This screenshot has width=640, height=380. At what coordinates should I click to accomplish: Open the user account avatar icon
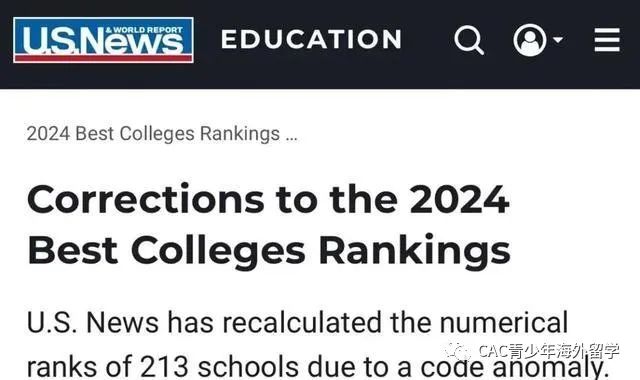(x=530, y=40)
